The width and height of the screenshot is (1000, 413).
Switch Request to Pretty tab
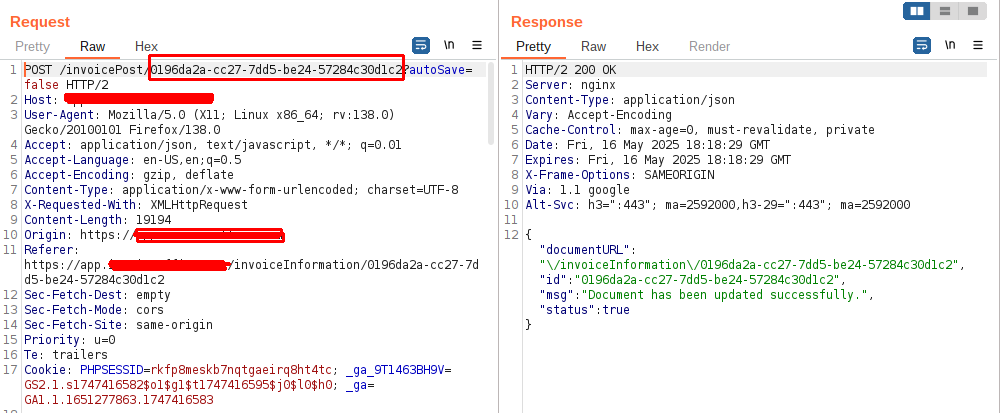32,47
